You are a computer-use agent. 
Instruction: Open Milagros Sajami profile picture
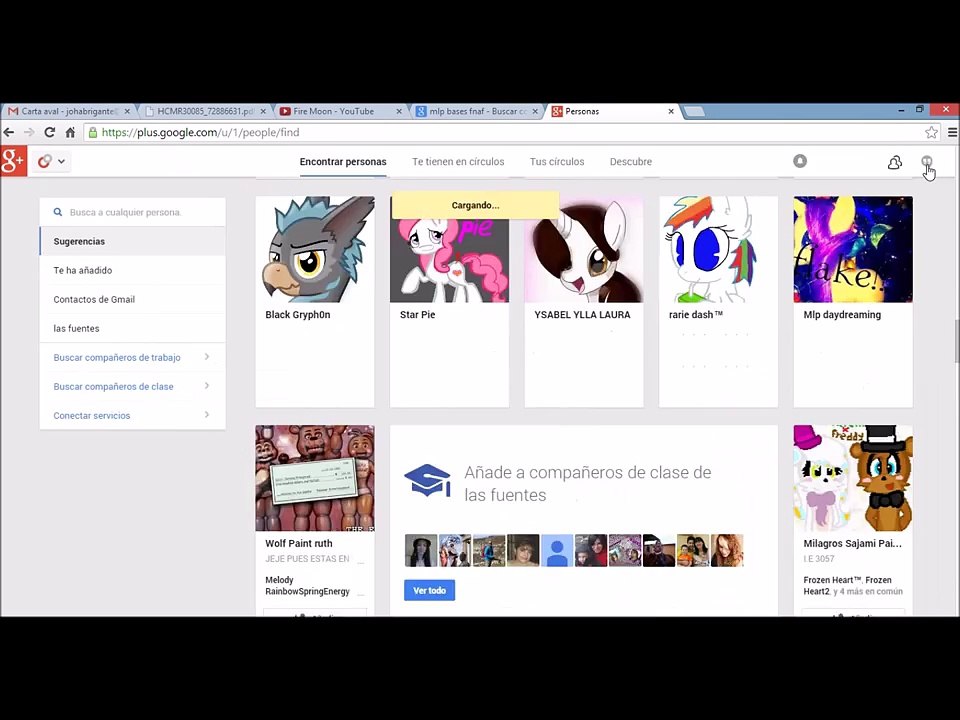[853, 478]
